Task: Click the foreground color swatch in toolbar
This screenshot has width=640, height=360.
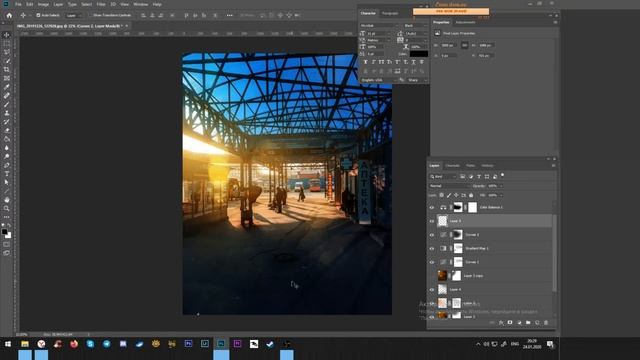Action: click(4, 231)
